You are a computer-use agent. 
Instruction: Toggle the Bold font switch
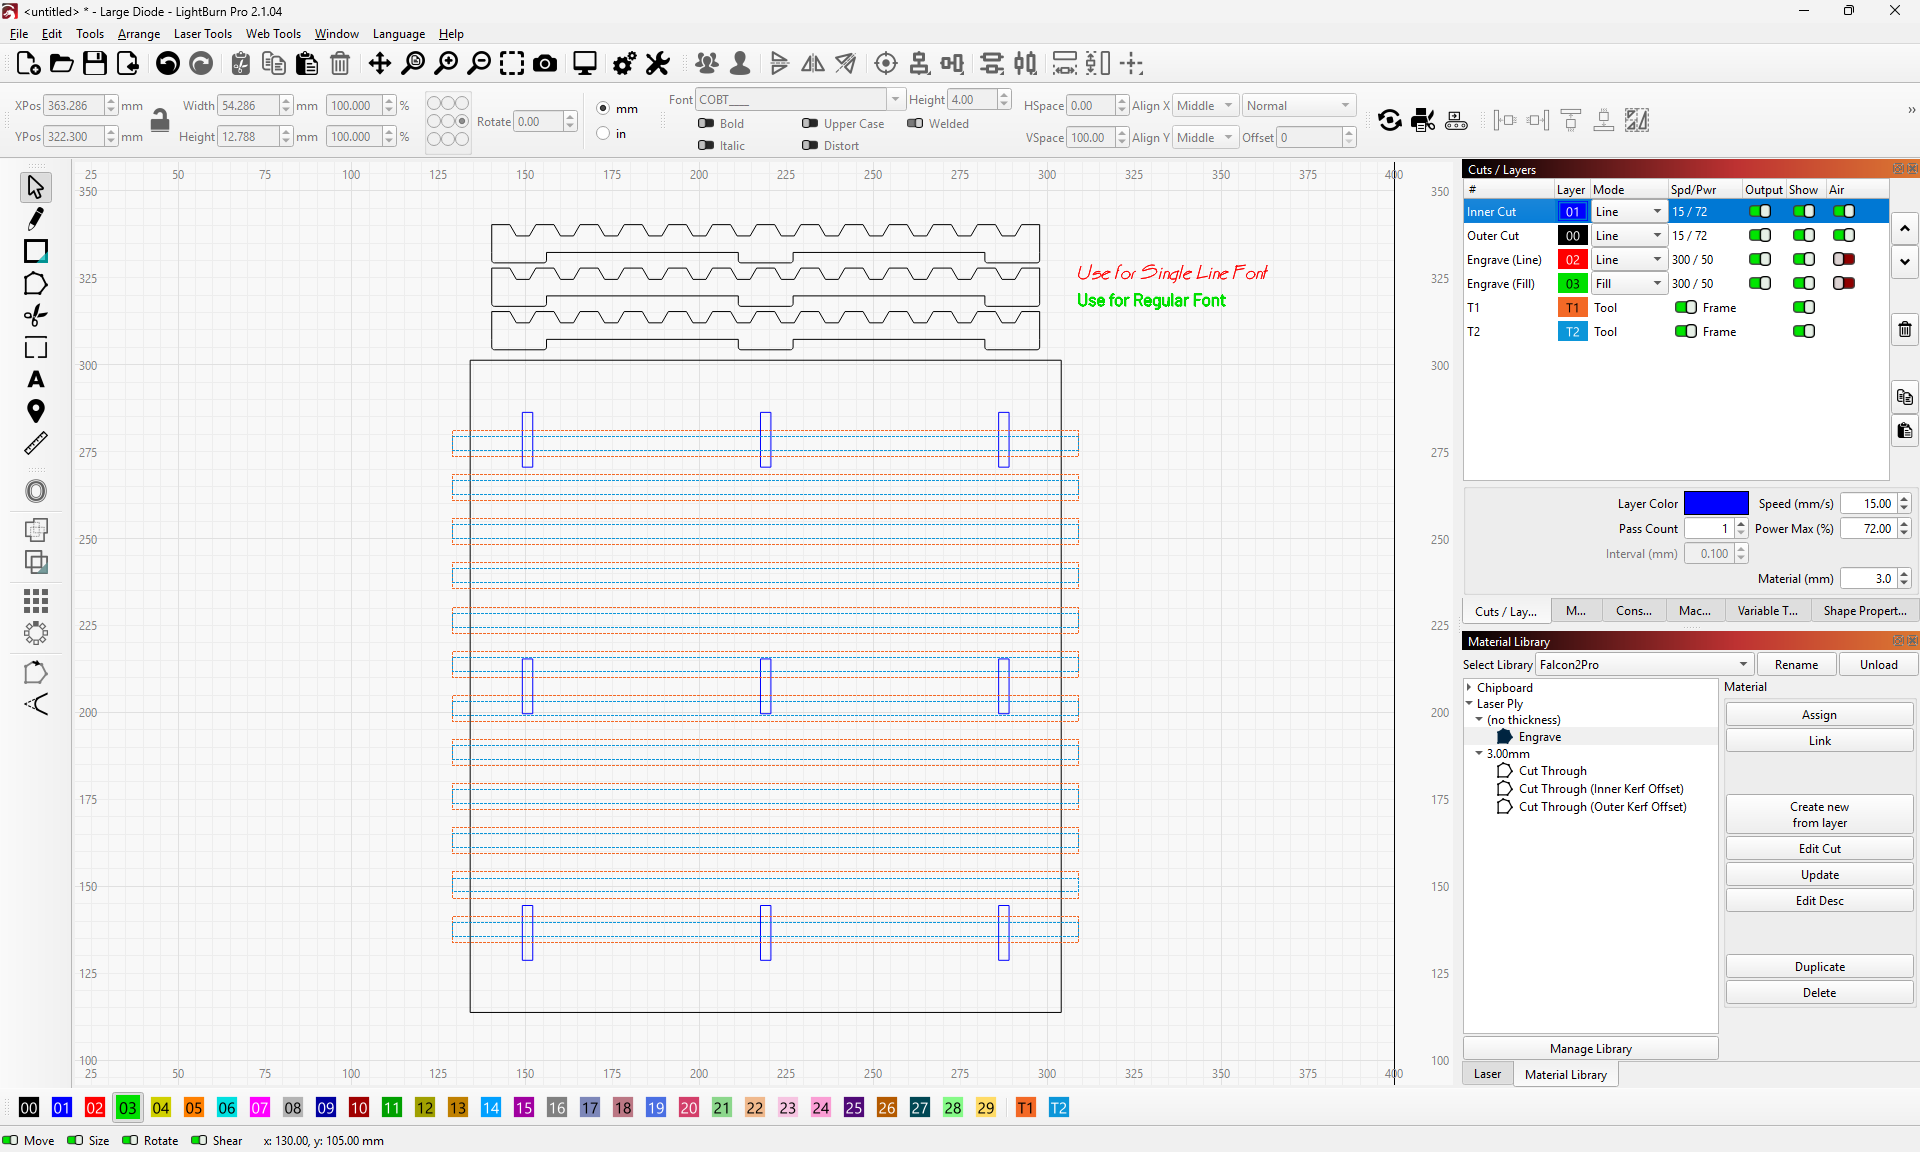click(706, 123)
